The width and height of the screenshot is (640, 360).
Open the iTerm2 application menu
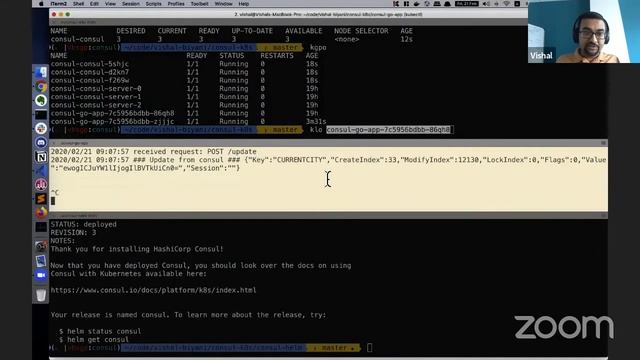coord(58,4)
